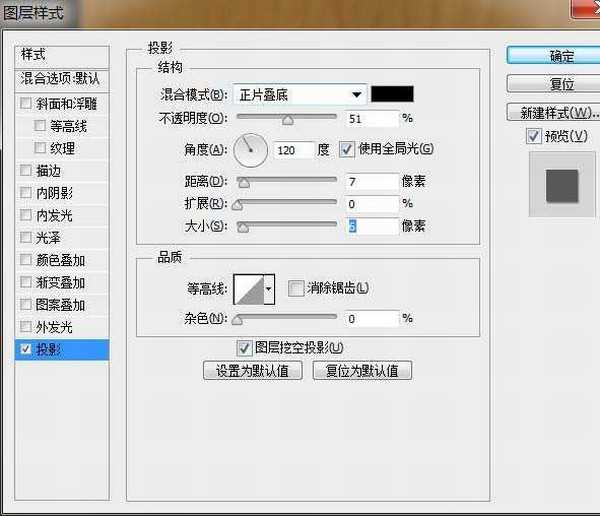Click the 距离 value input field
The width and height of the screenshot is (600, 516).
(371, 181)
